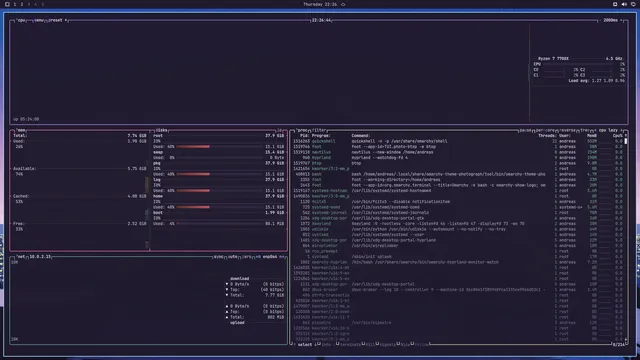Click the filter field in the proc box
The height and width of the screenshot is (360, 640).
click(319, 130)
